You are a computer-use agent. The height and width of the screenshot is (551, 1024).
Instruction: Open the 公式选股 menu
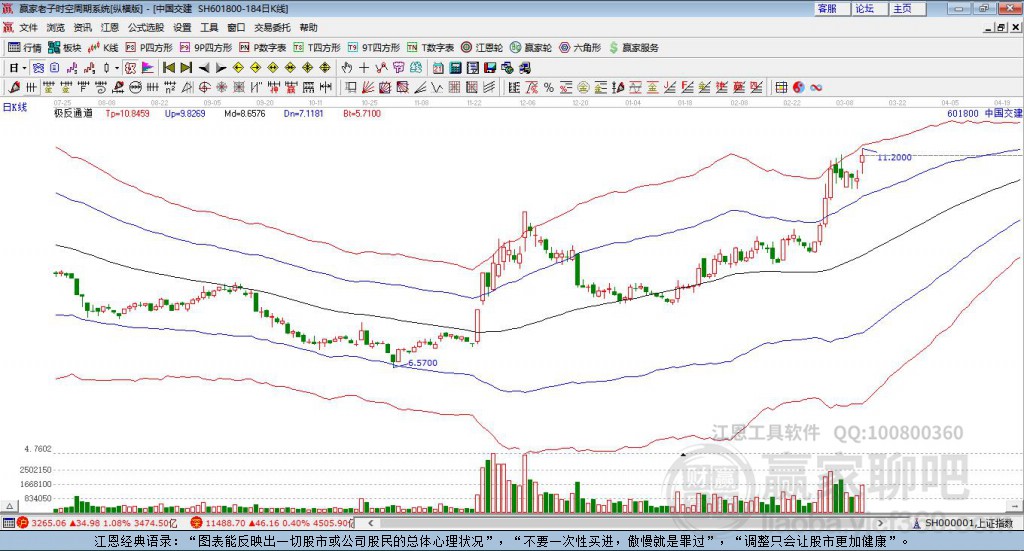click(146, 27)
